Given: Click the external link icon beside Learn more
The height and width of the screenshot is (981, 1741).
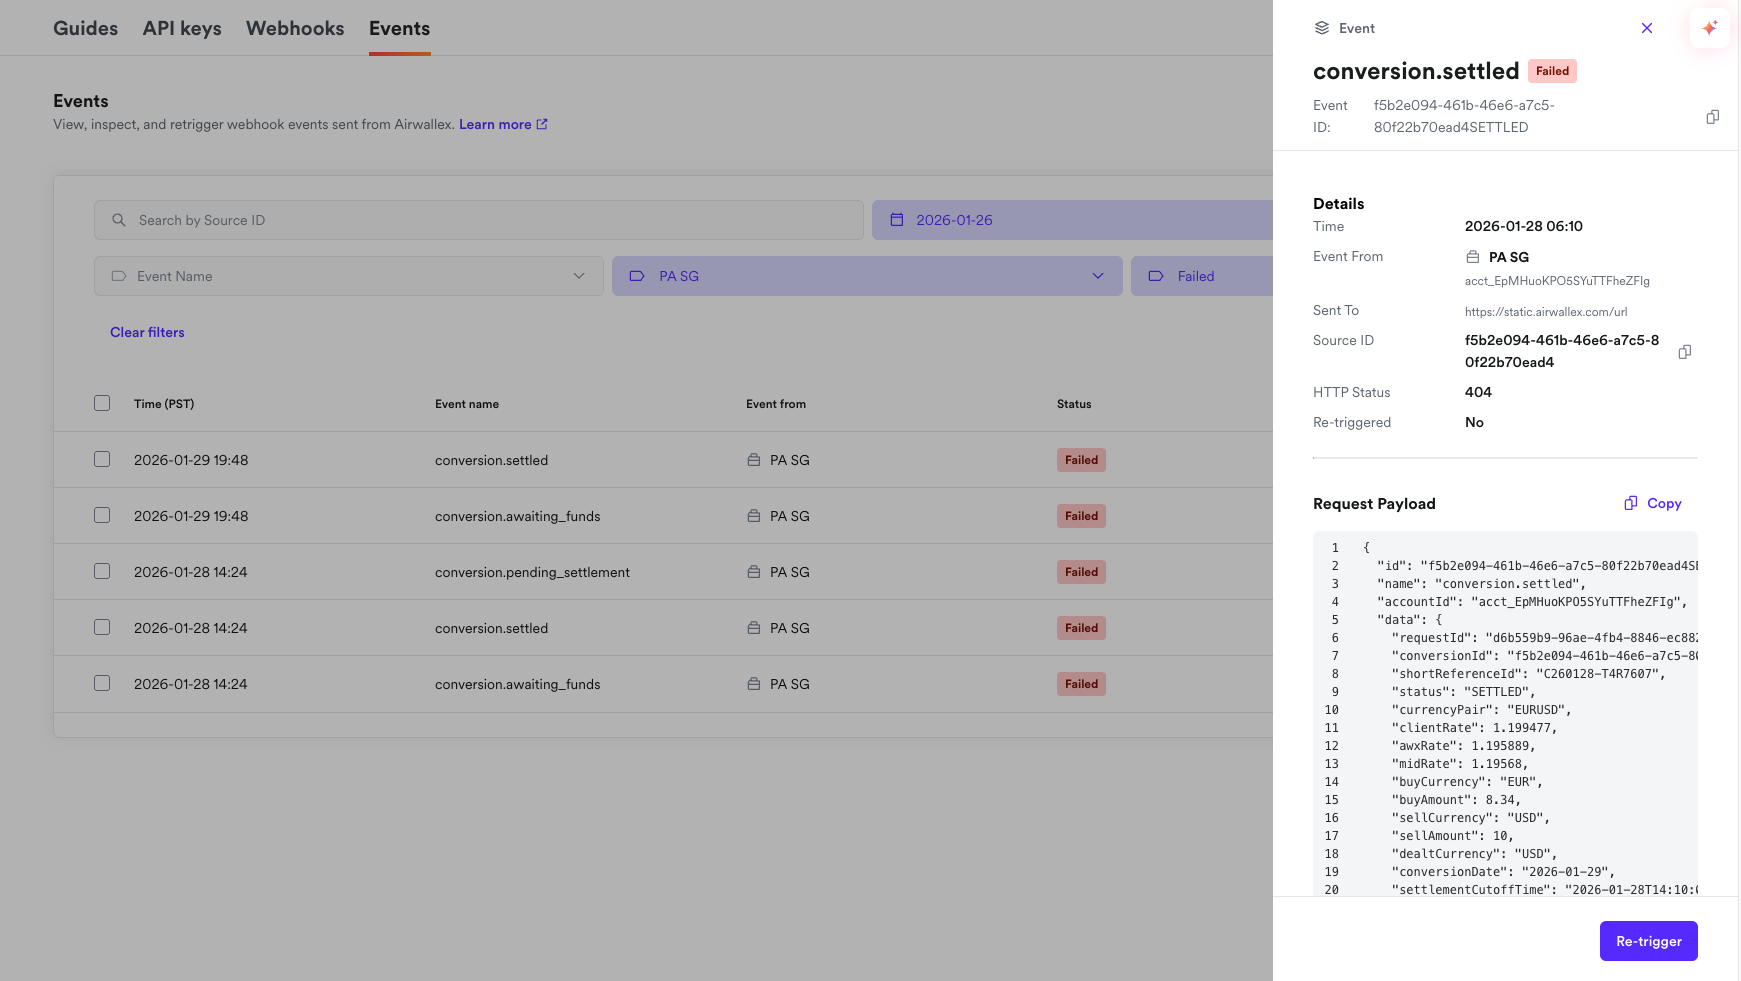Looking at the screenshot, I should click(x=542, y=124).
